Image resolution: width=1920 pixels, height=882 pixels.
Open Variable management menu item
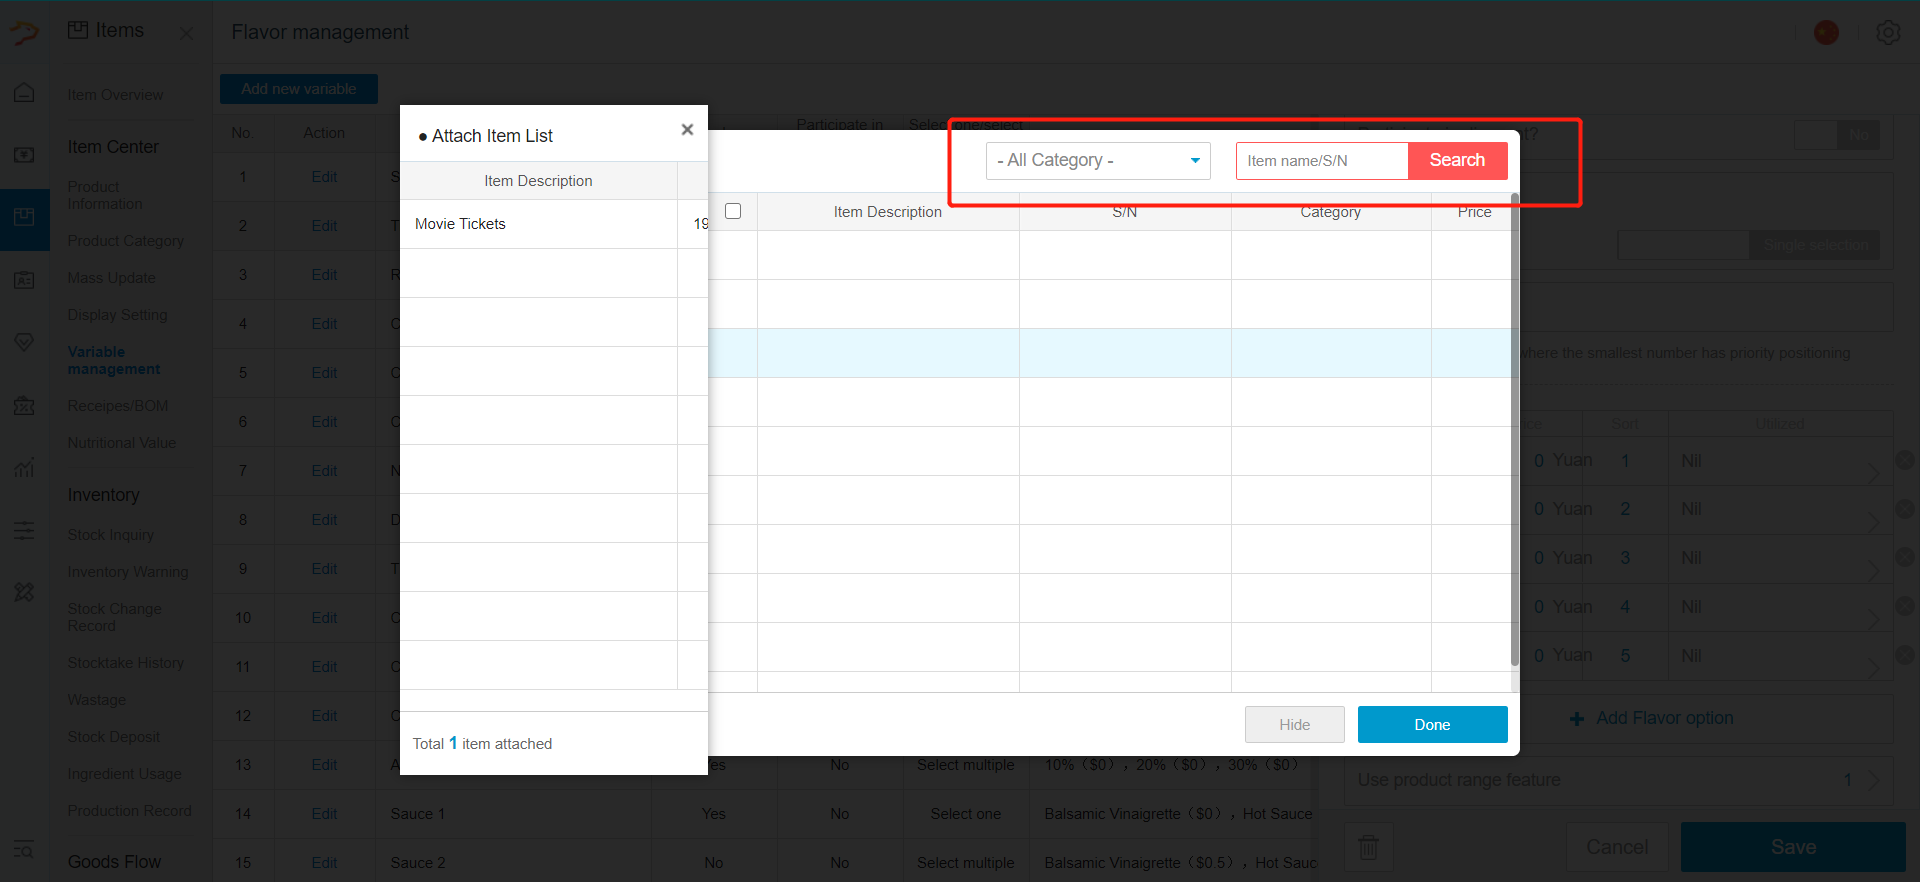click(x=114, y=360)
